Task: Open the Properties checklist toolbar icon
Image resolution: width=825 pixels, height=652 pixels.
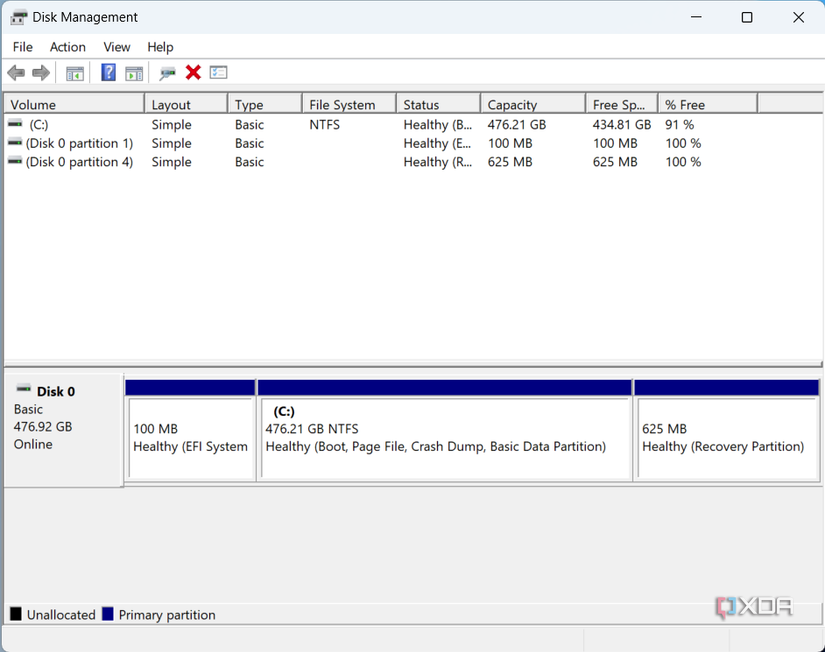Action: pos(218,73)
